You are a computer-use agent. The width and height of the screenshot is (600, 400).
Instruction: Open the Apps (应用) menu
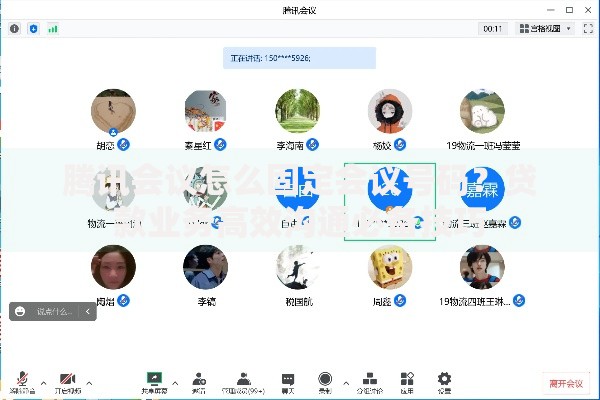407,383
